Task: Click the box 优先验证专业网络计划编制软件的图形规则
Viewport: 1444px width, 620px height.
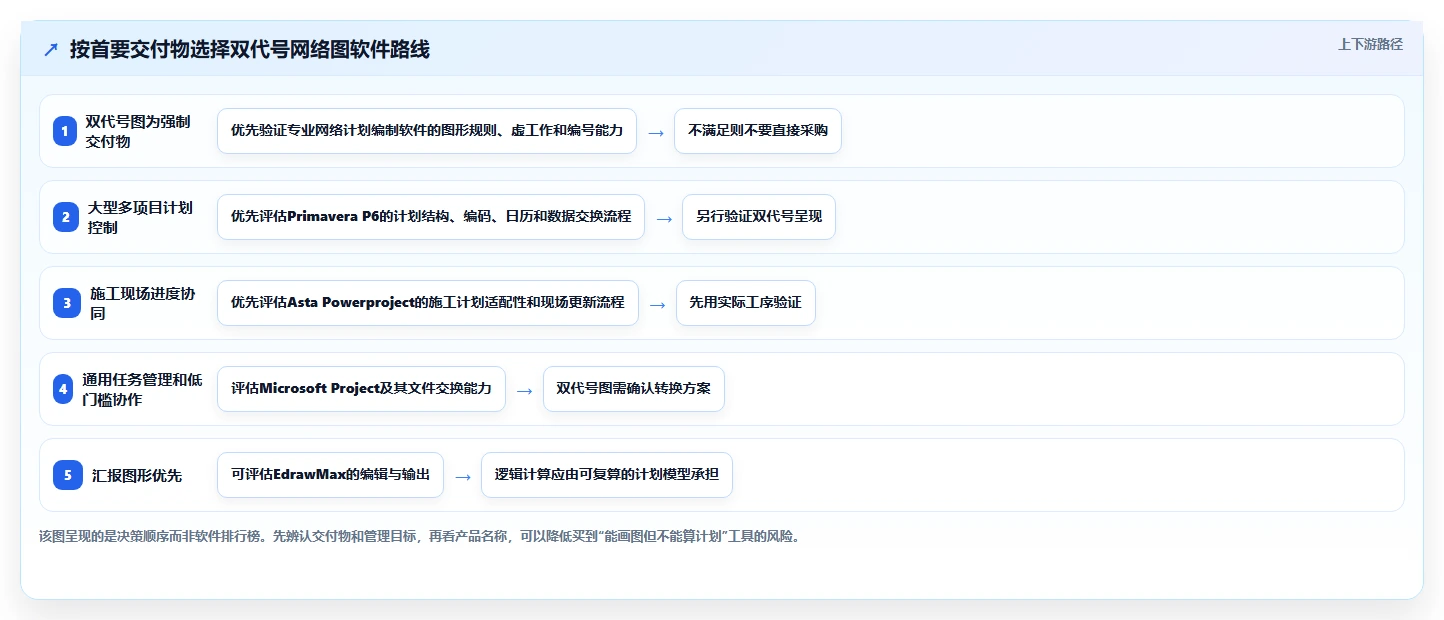Action: click(x=427, y=131)
